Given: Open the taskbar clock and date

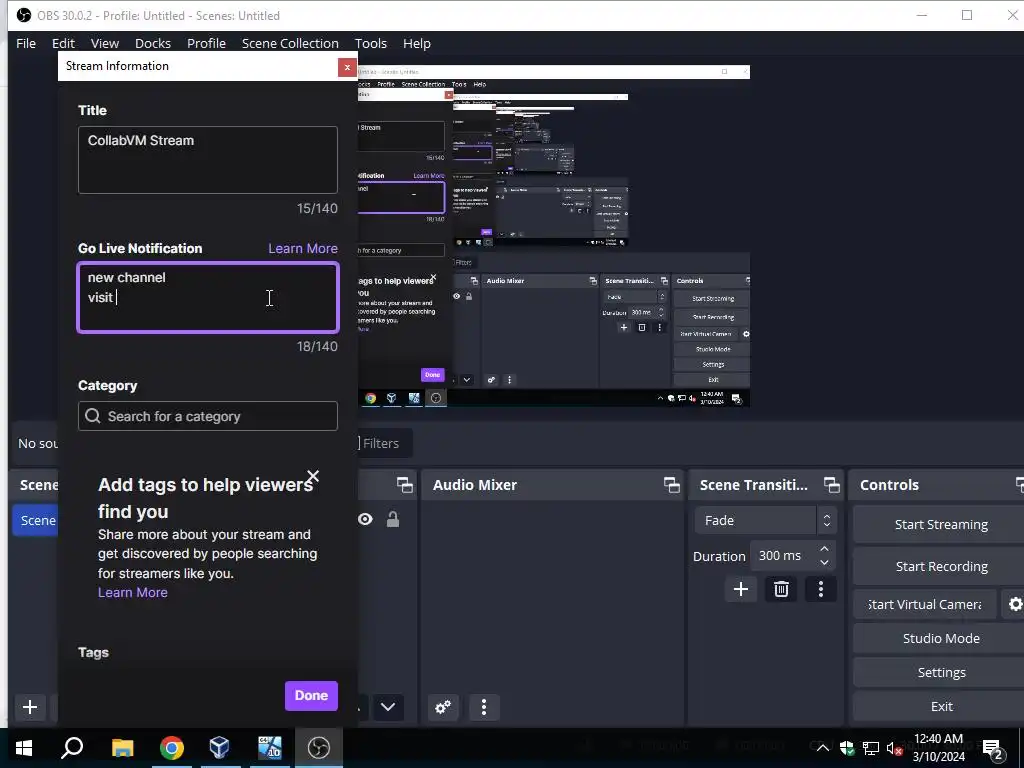Looking at the screenshot, I should (x=938, y=748).
